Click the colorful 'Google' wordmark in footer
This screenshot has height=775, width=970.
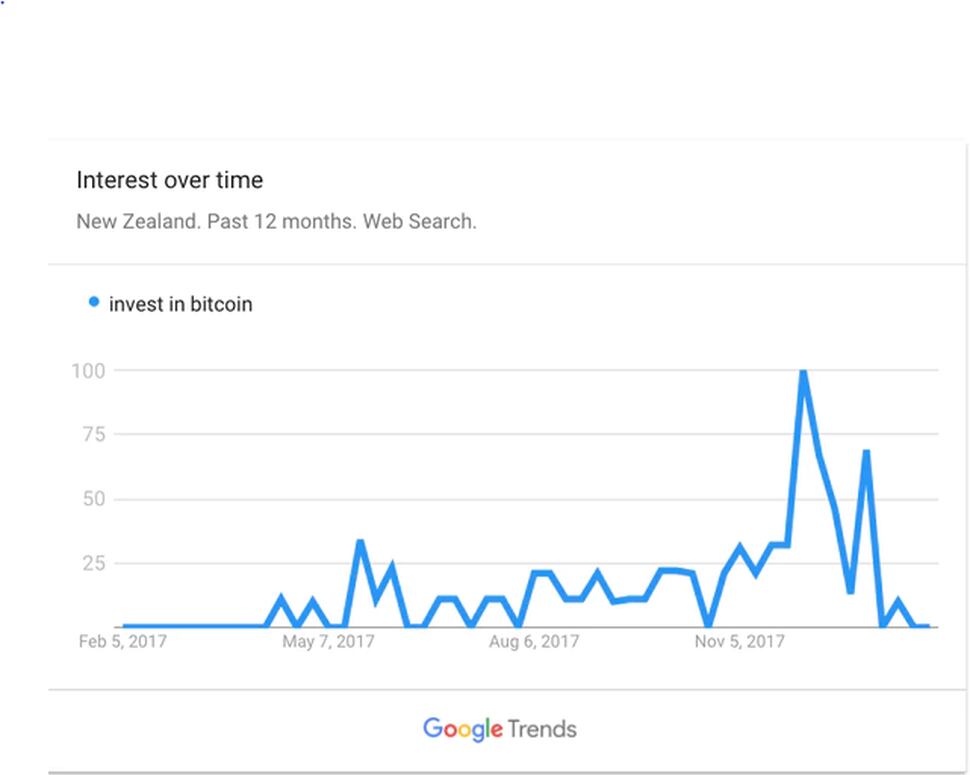(x=463, y=729)
